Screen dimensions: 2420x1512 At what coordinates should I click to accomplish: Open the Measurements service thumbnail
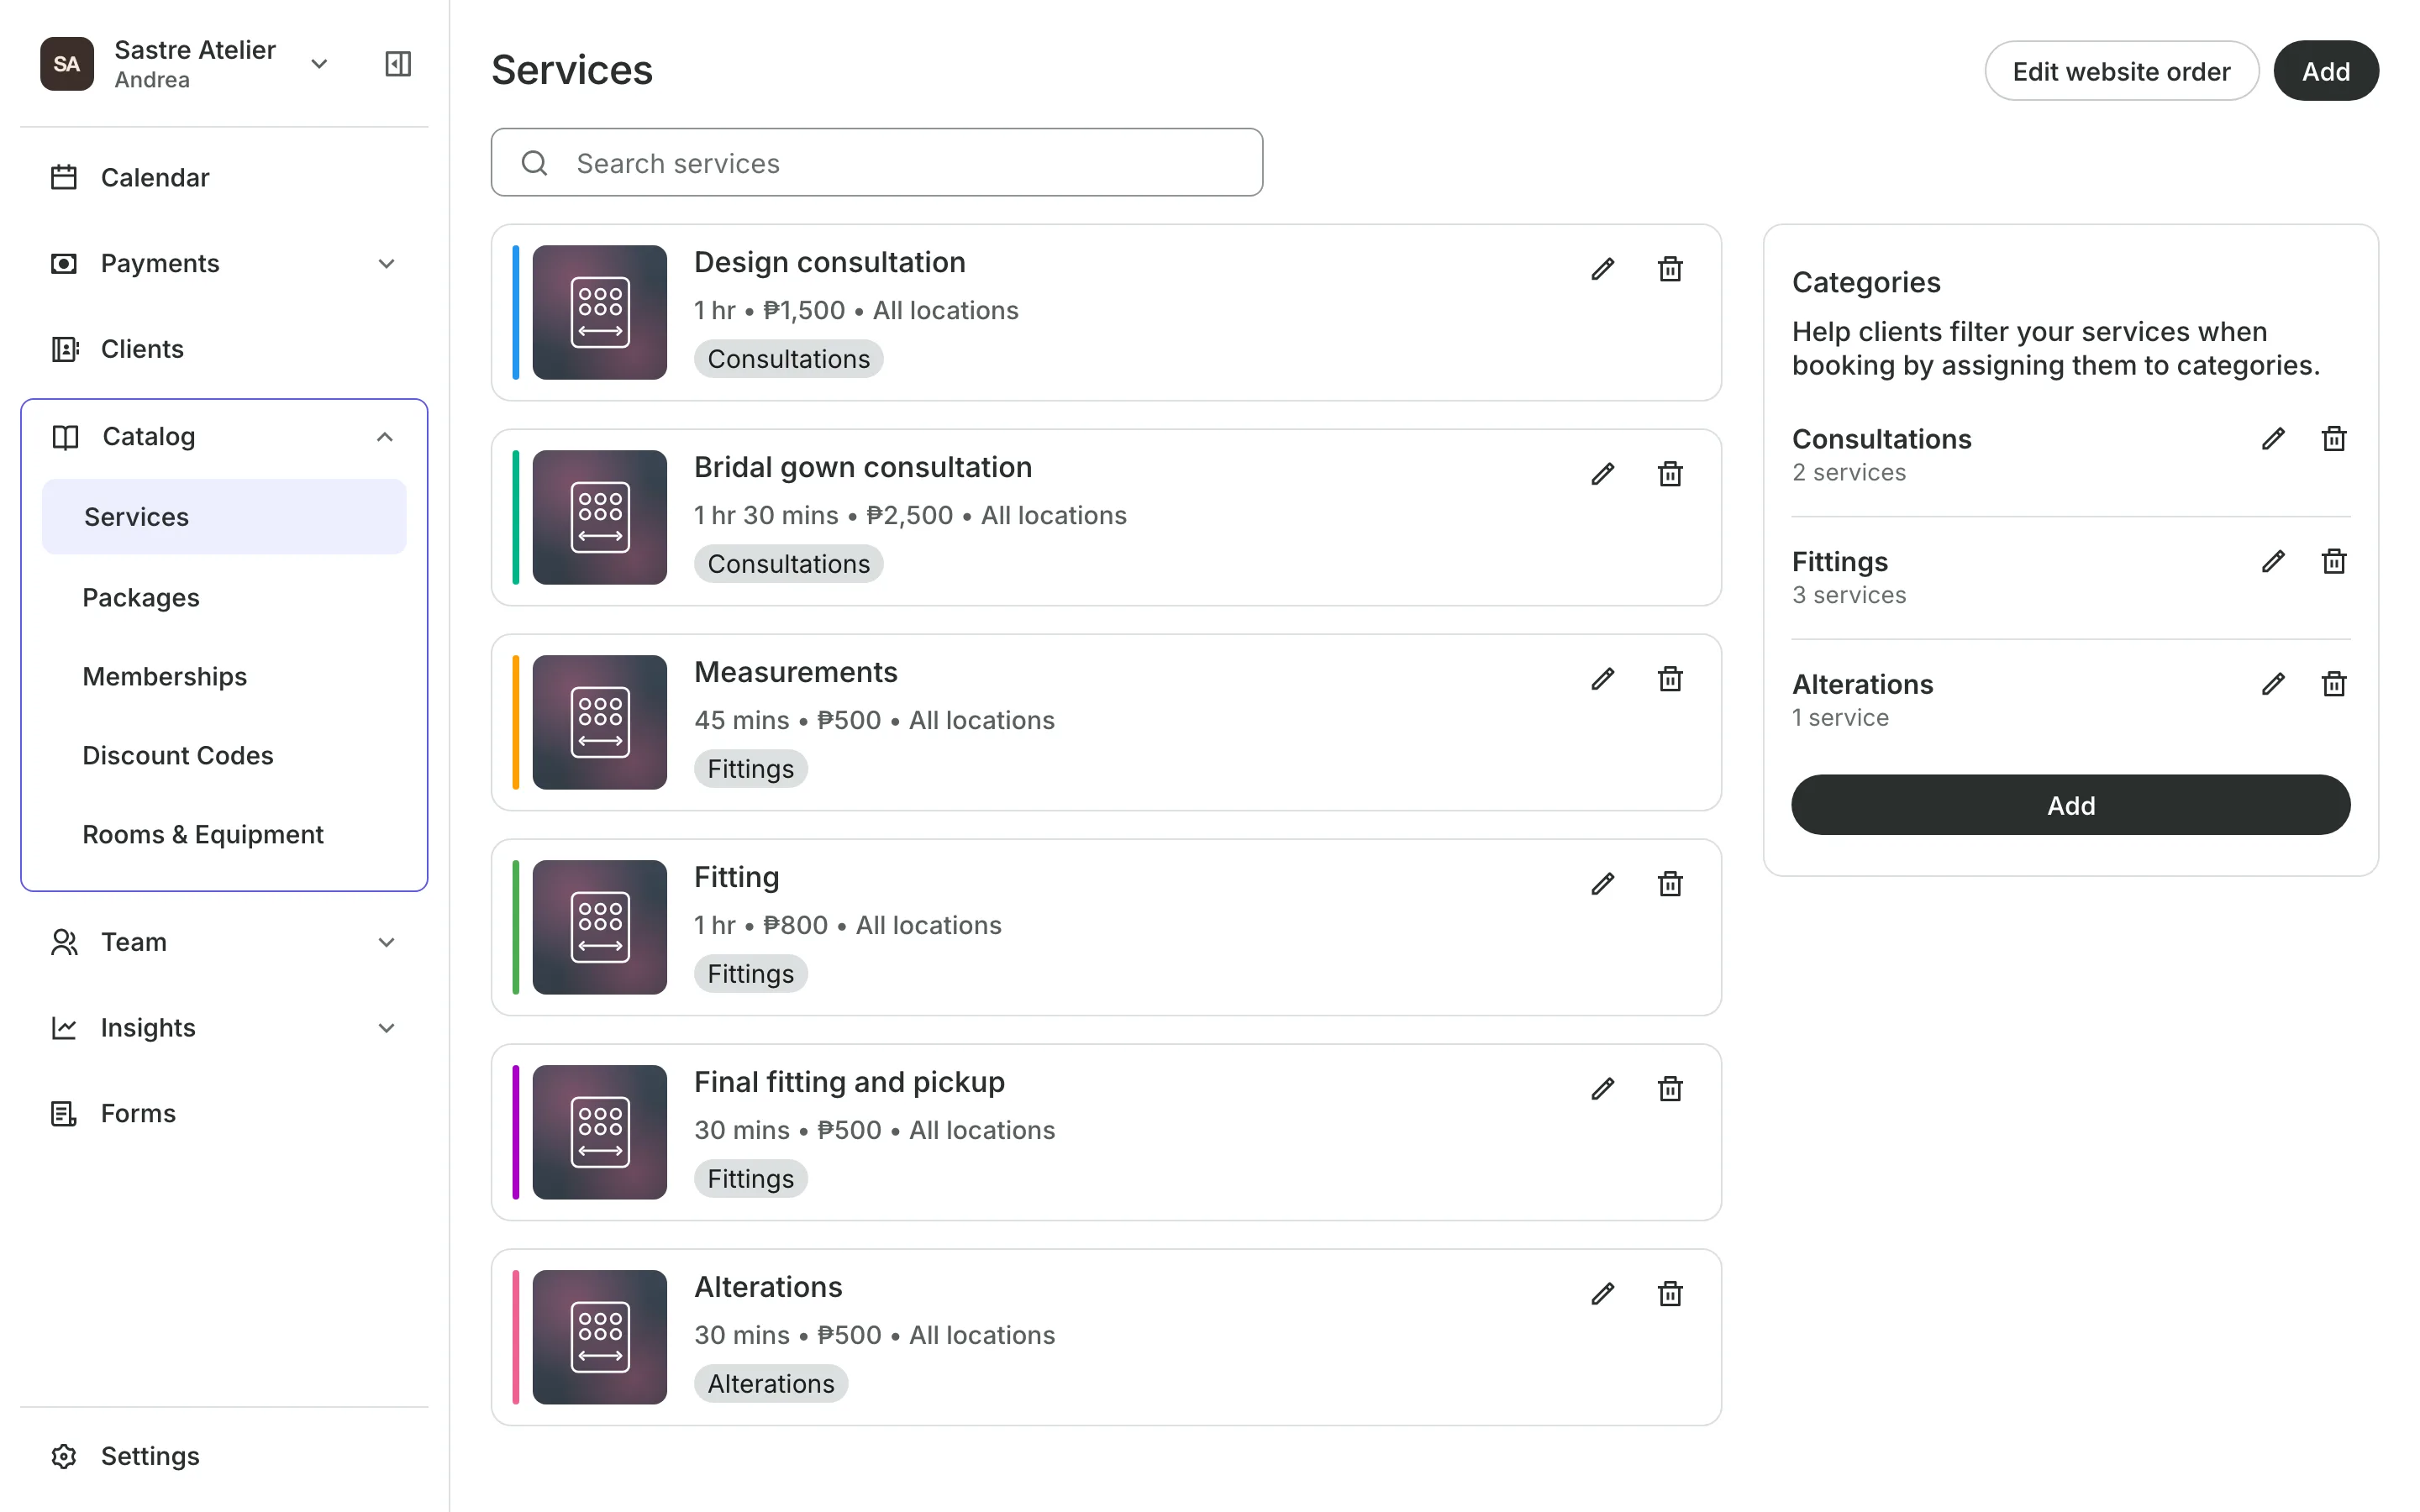pos(599,722)
